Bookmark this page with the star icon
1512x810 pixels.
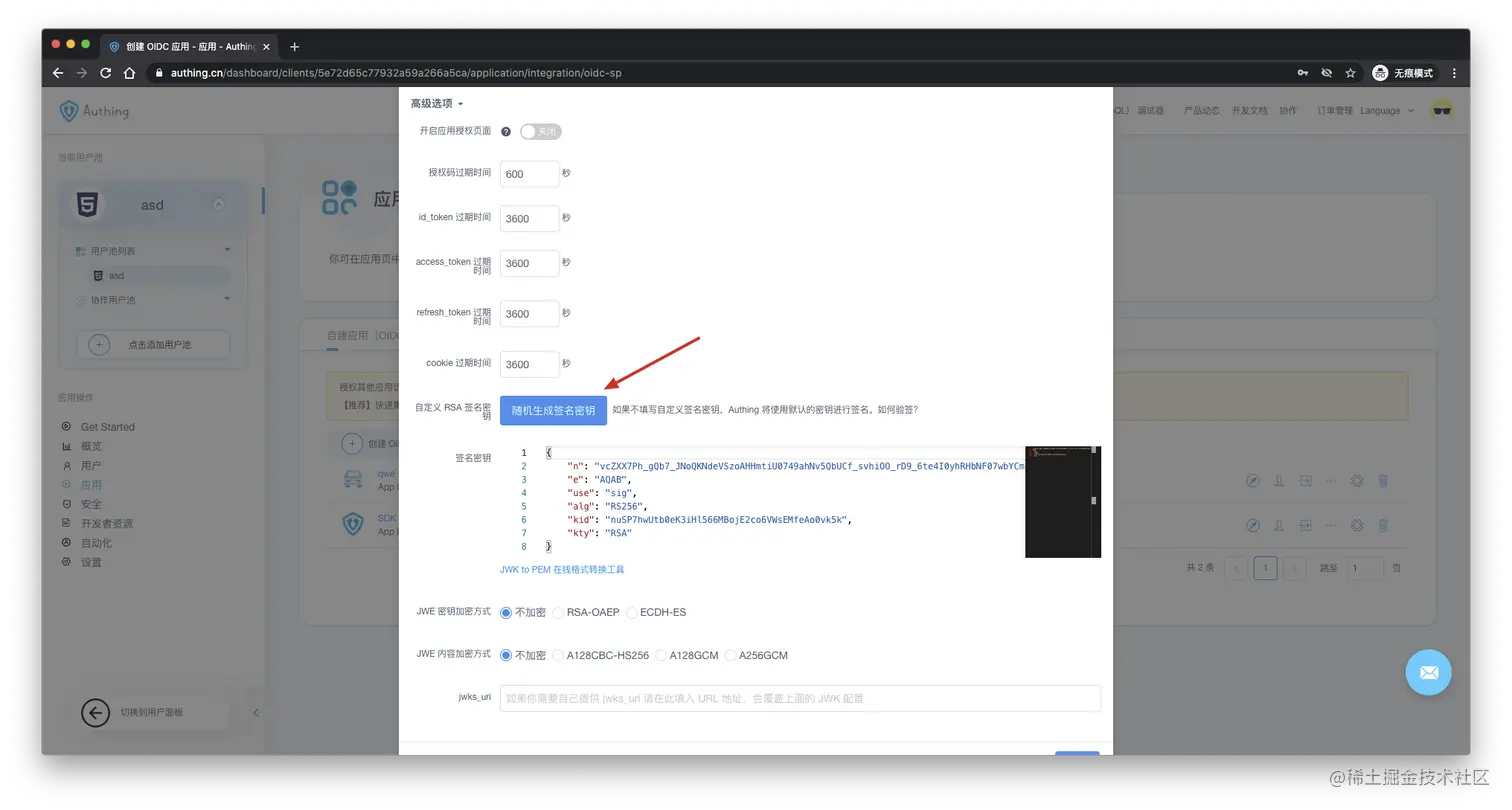point(1350,73)
